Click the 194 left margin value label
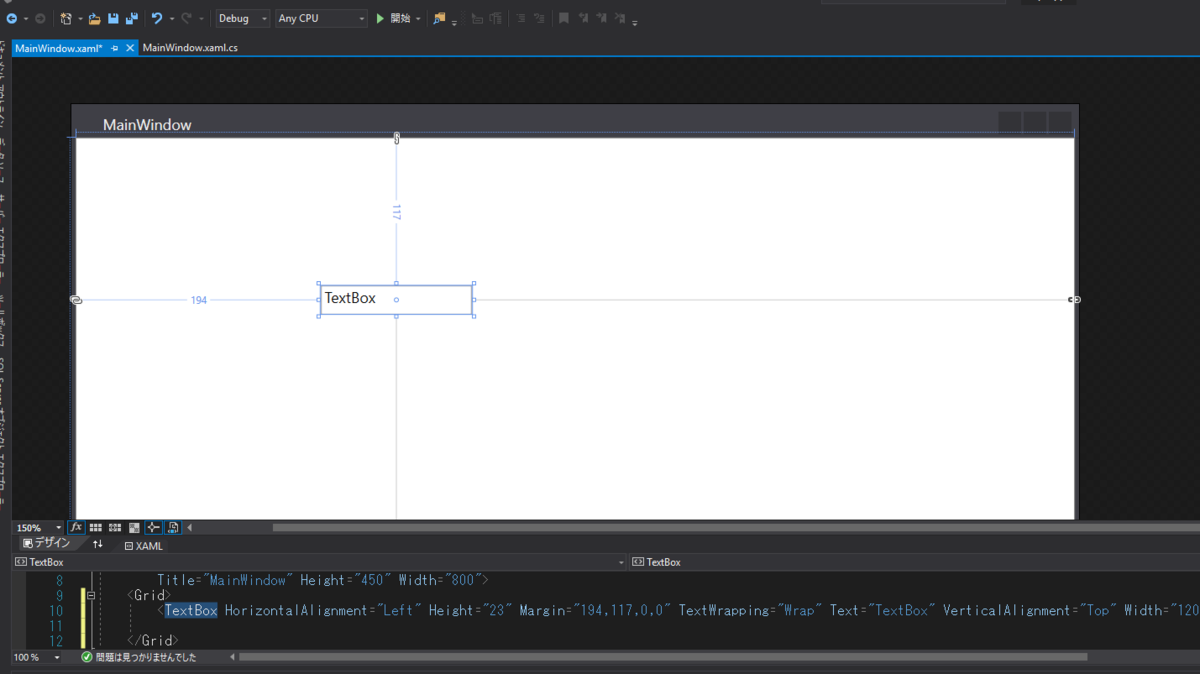 coord(199,300)
